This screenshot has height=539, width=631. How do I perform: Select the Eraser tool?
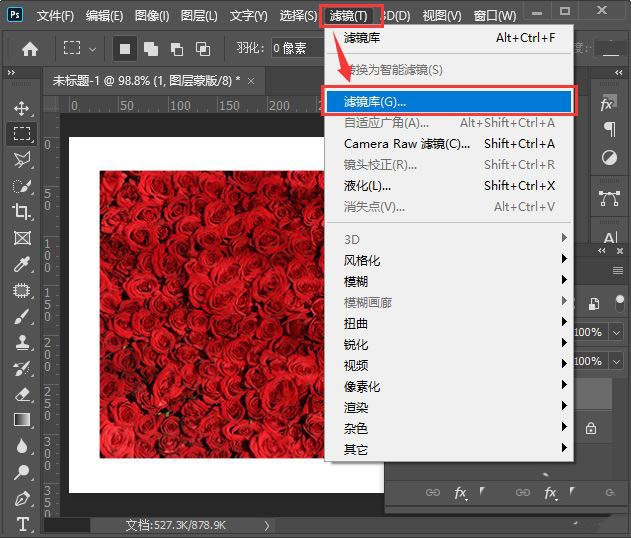pyautogui.click(x=22, y=394)
